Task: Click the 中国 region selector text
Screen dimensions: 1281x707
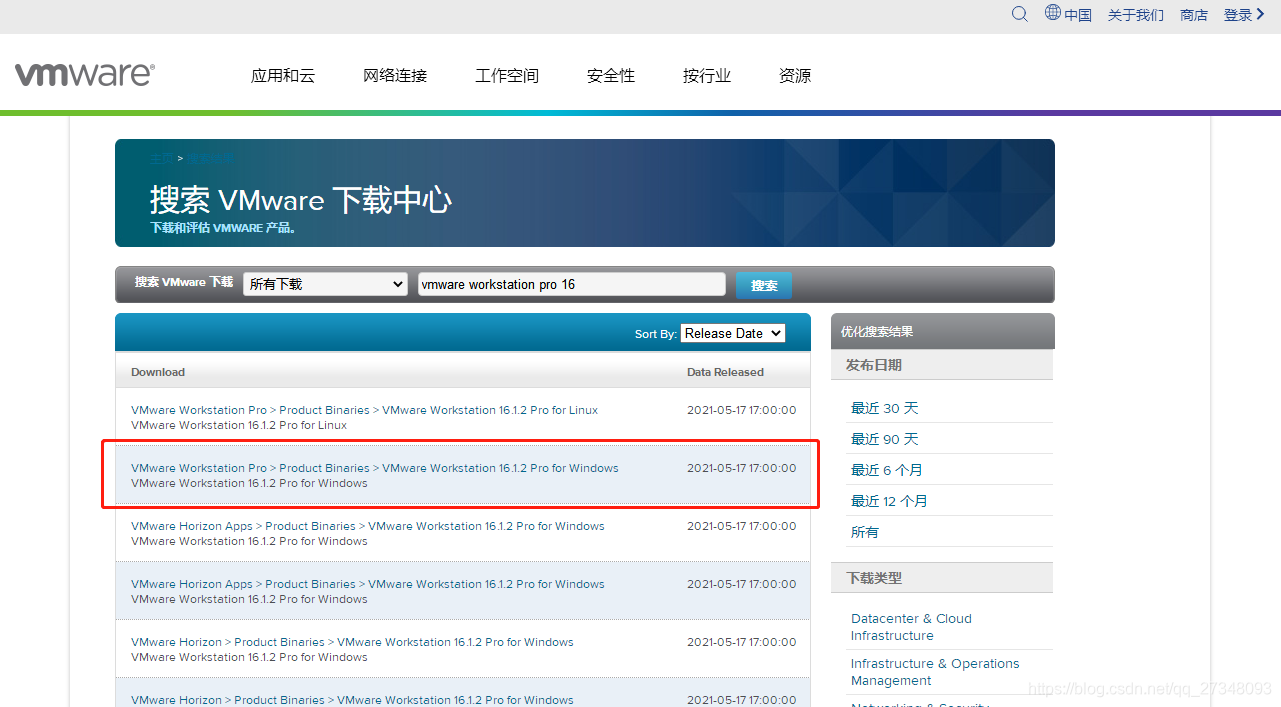Action: (x=1078, y=15)
